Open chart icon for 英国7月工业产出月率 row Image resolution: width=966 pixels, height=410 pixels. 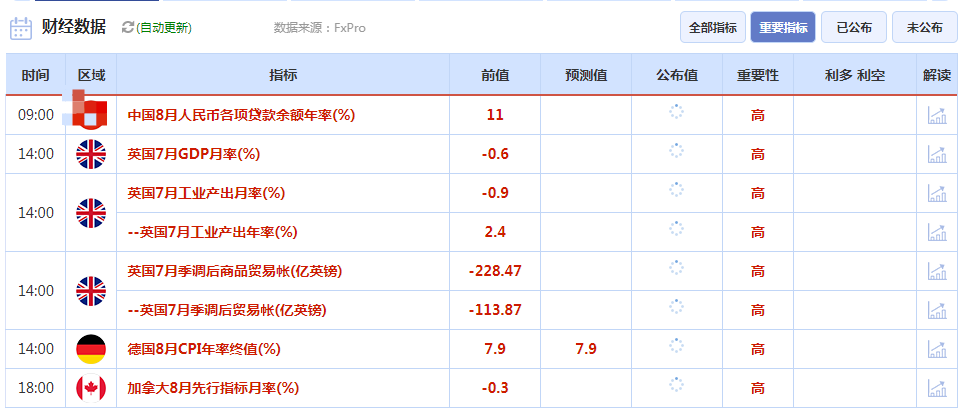(x=937, y=193)
